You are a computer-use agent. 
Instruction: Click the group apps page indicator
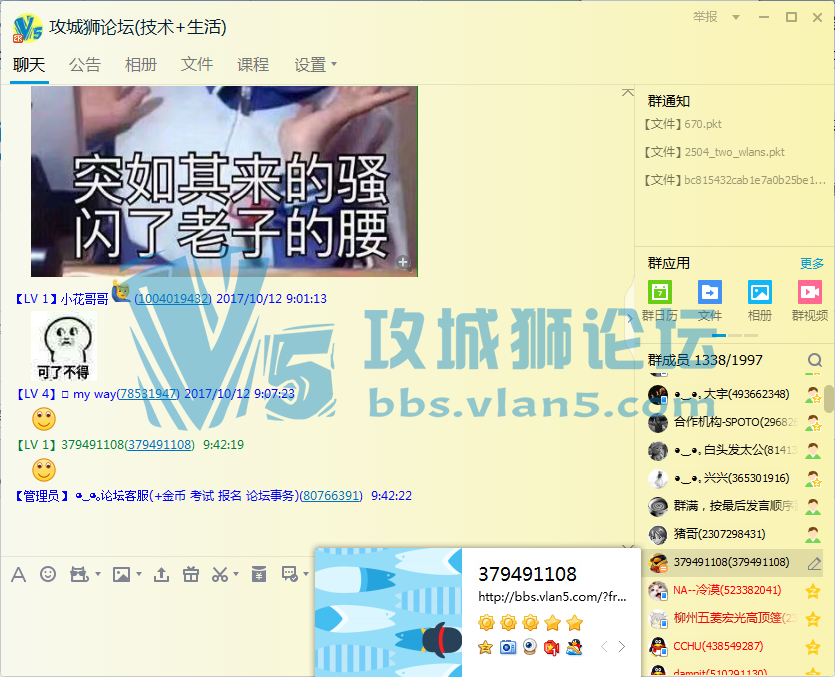(734, 336)
